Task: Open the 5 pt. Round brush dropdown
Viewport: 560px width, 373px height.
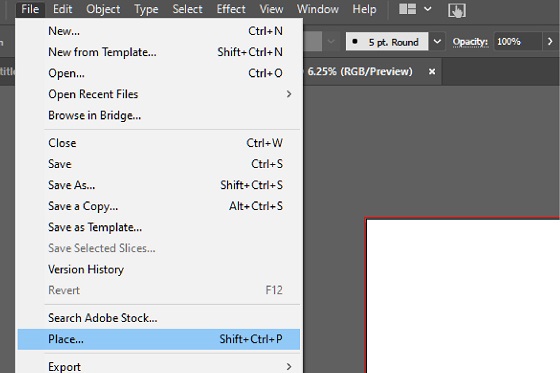Action: point(437,42)
